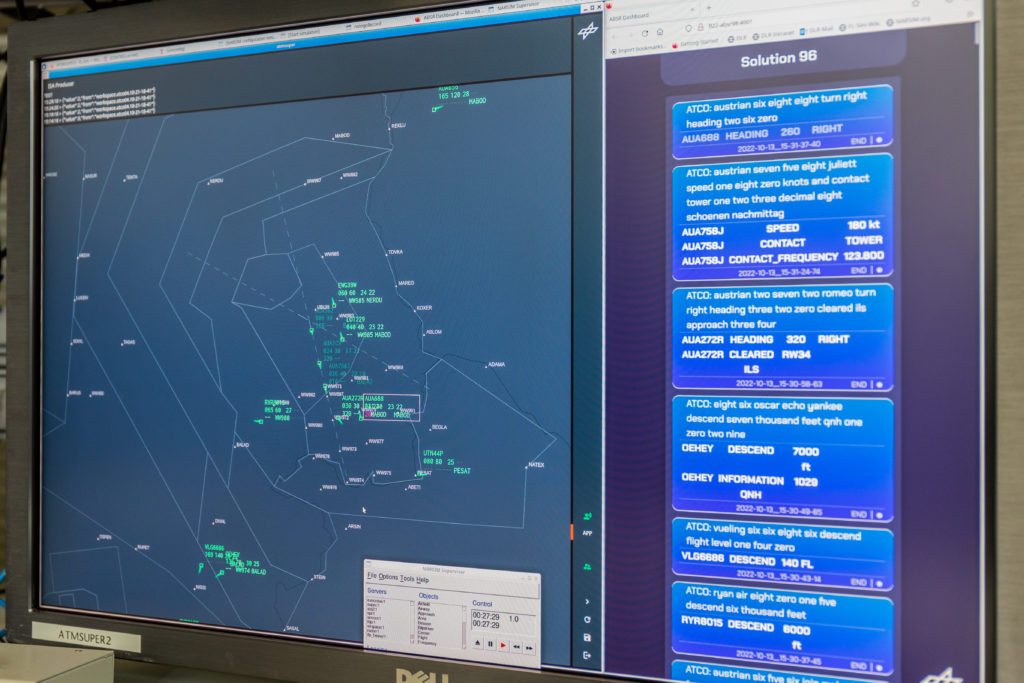The width and height of the screenshot is (1024, 683).
Task: Click the Firefox home button
Action: coord(660,31)
